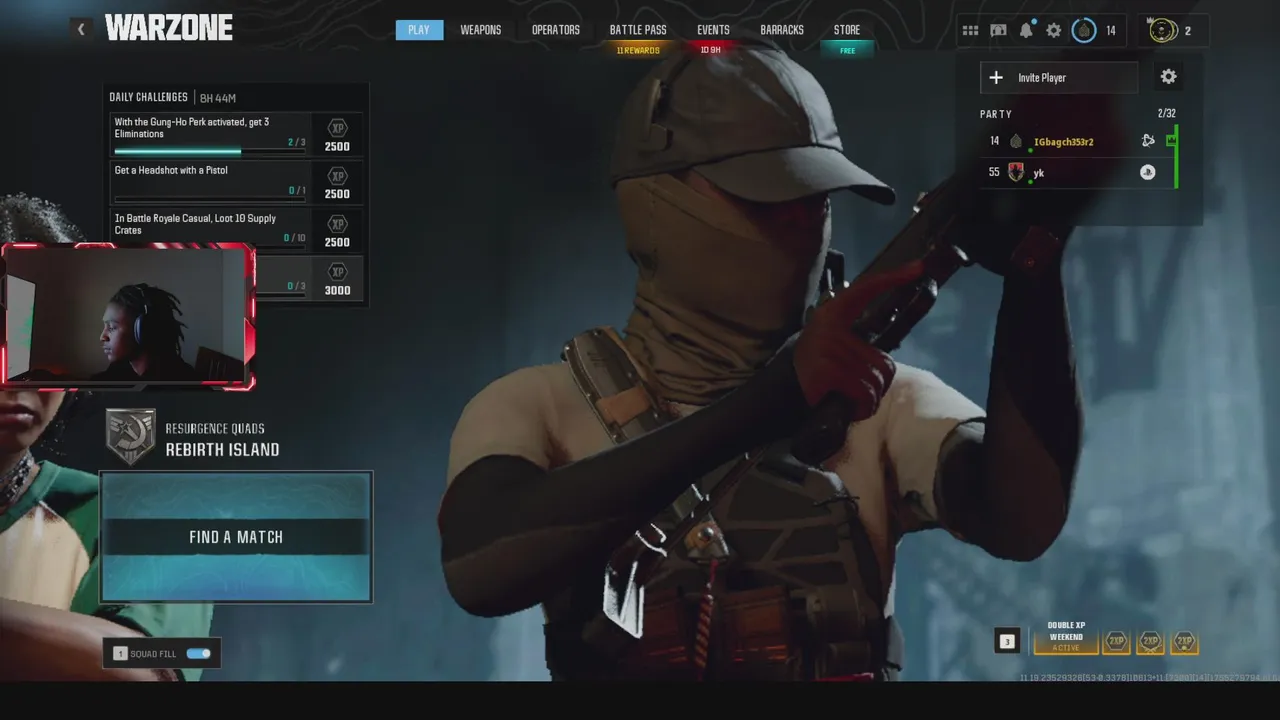Select the Gung-Ho Perk eliminations challenge
Image resolution: width=1280 pixels, height=720 pixels.
pyautogui.click(x=236, y=134)
